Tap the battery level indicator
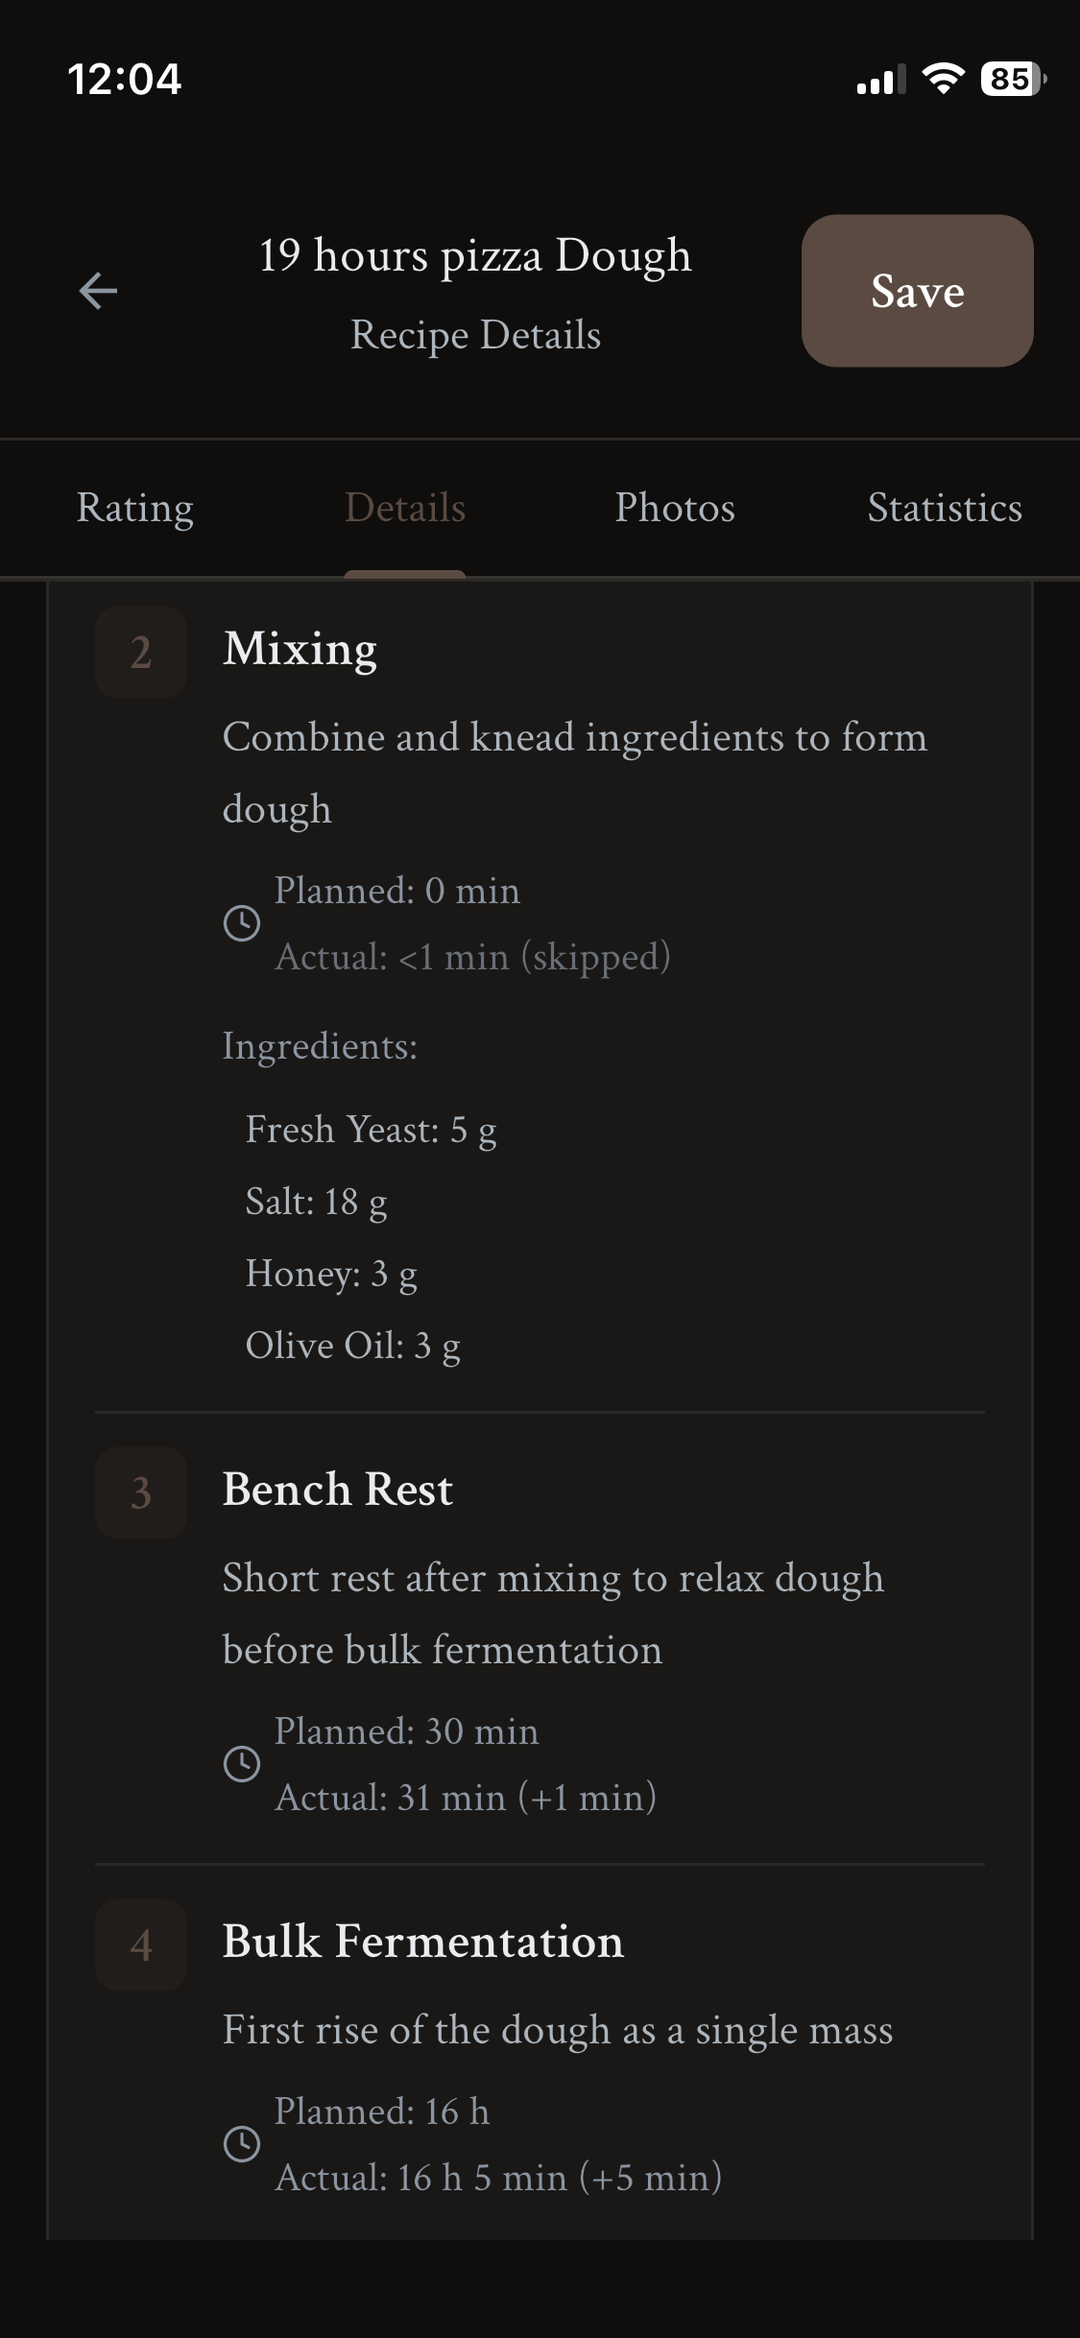This screenshot has width=1080, height=2338. 1011,78
